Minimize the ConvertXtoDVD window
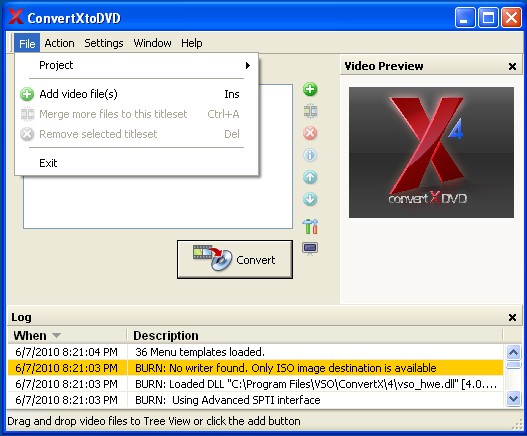This screenshot has height=436, width=527. coord(465,17)
